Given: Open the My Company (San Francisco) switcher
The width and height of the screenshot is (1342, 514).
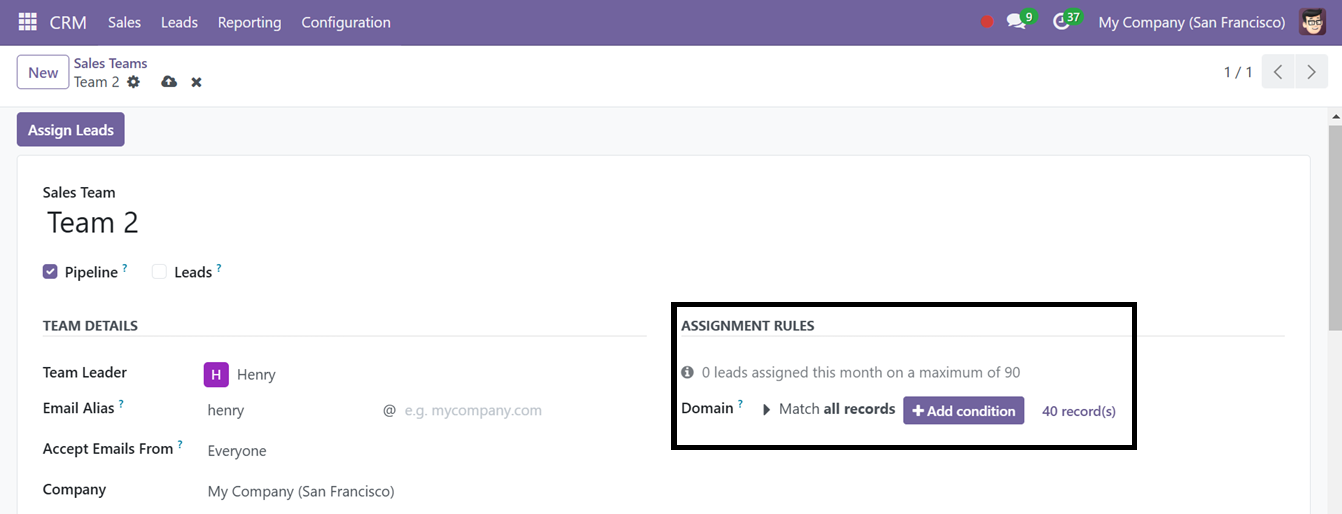Looking at the screenshot, I should 1192,22.
